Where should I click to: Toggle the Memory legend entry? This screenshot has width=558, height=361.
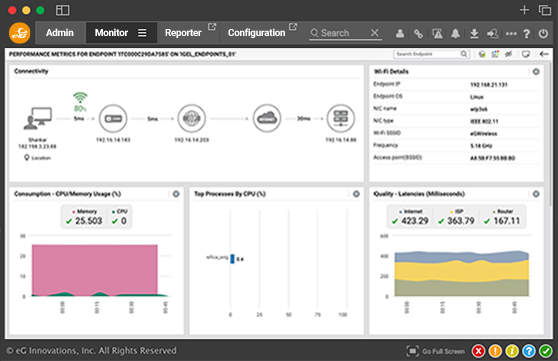coord(85,211)
